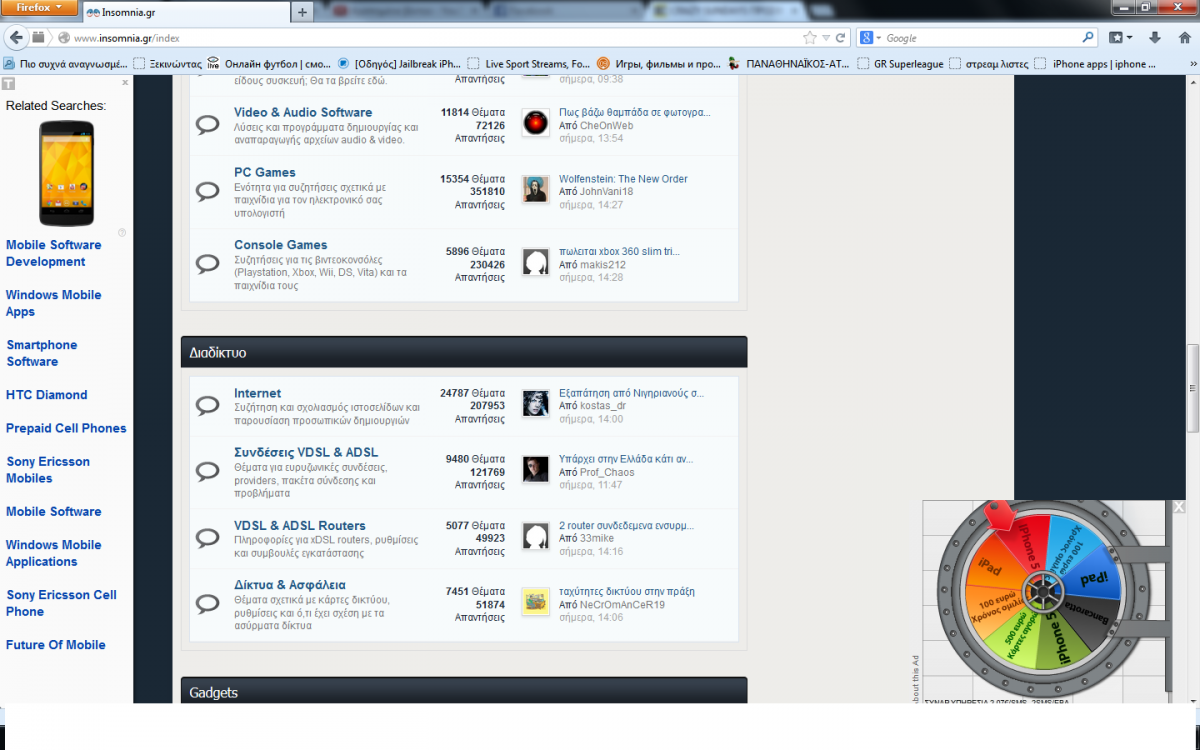Viewport: 1200px width, 750px height.
Task: Click the default avatar of makis212
Action: 536,262
